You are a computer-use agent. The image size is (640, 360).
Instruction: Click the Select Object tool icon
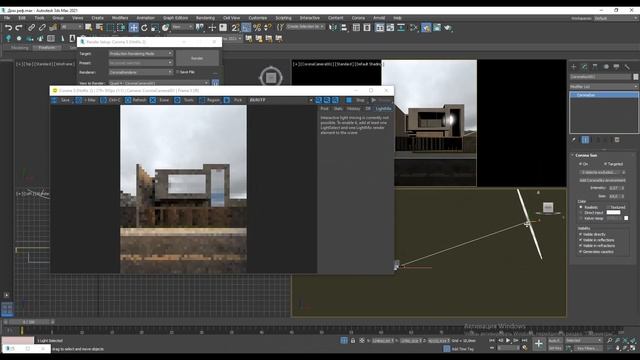pyautogui.click(x=89, y=27)
